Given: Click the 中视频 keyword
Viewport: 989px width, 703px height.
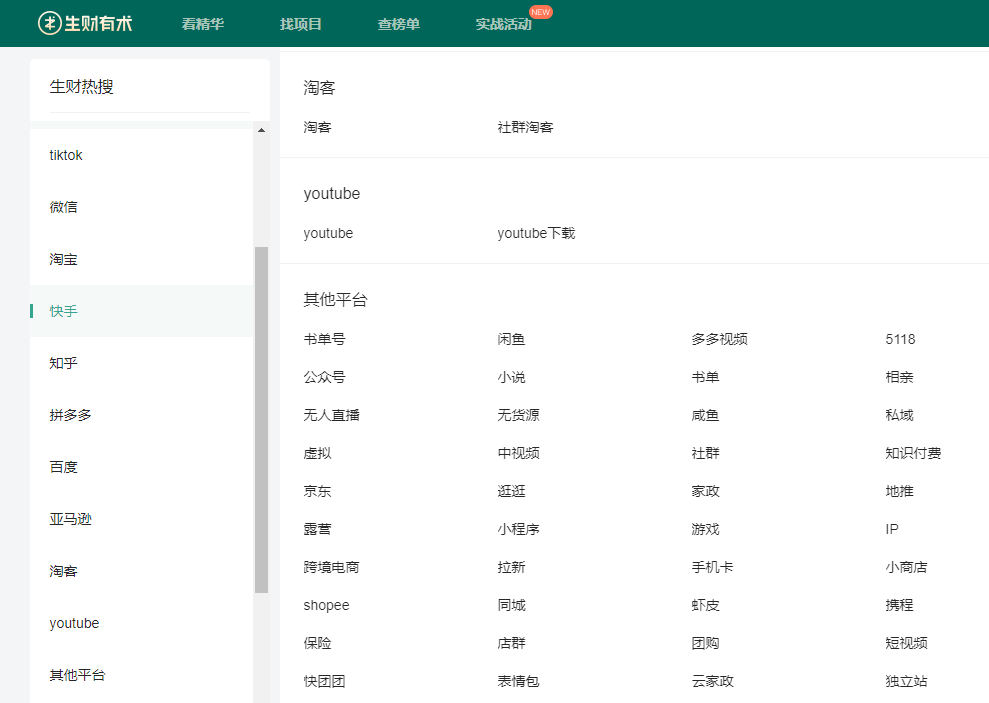Looking at the screenshot, I should 518,453.
